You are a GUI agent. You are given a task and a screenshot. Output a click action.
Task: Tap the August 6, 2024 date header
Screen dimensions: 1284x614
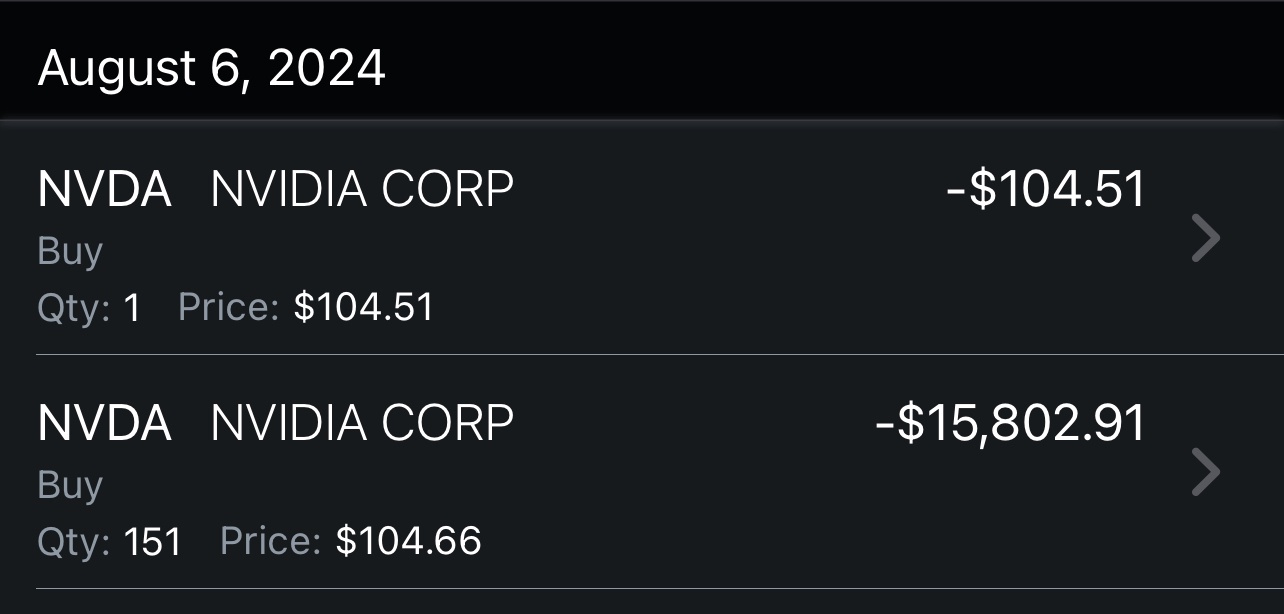pos(211,69)
